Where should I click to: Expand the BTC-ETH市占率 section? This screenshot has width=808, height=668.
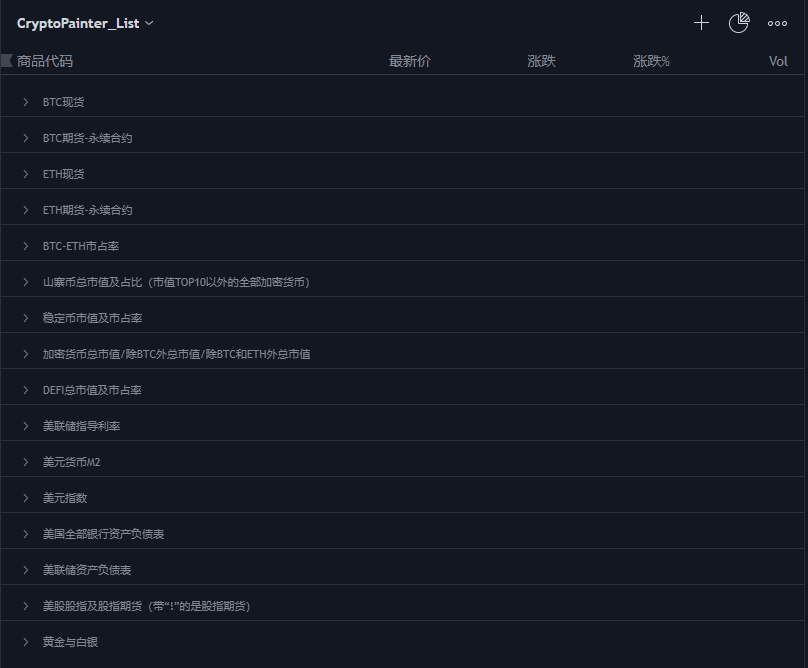26,246
